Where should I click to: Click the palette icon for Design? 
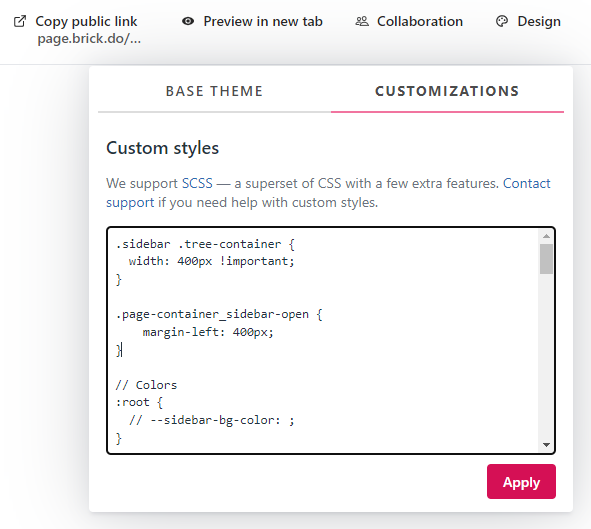502,21
